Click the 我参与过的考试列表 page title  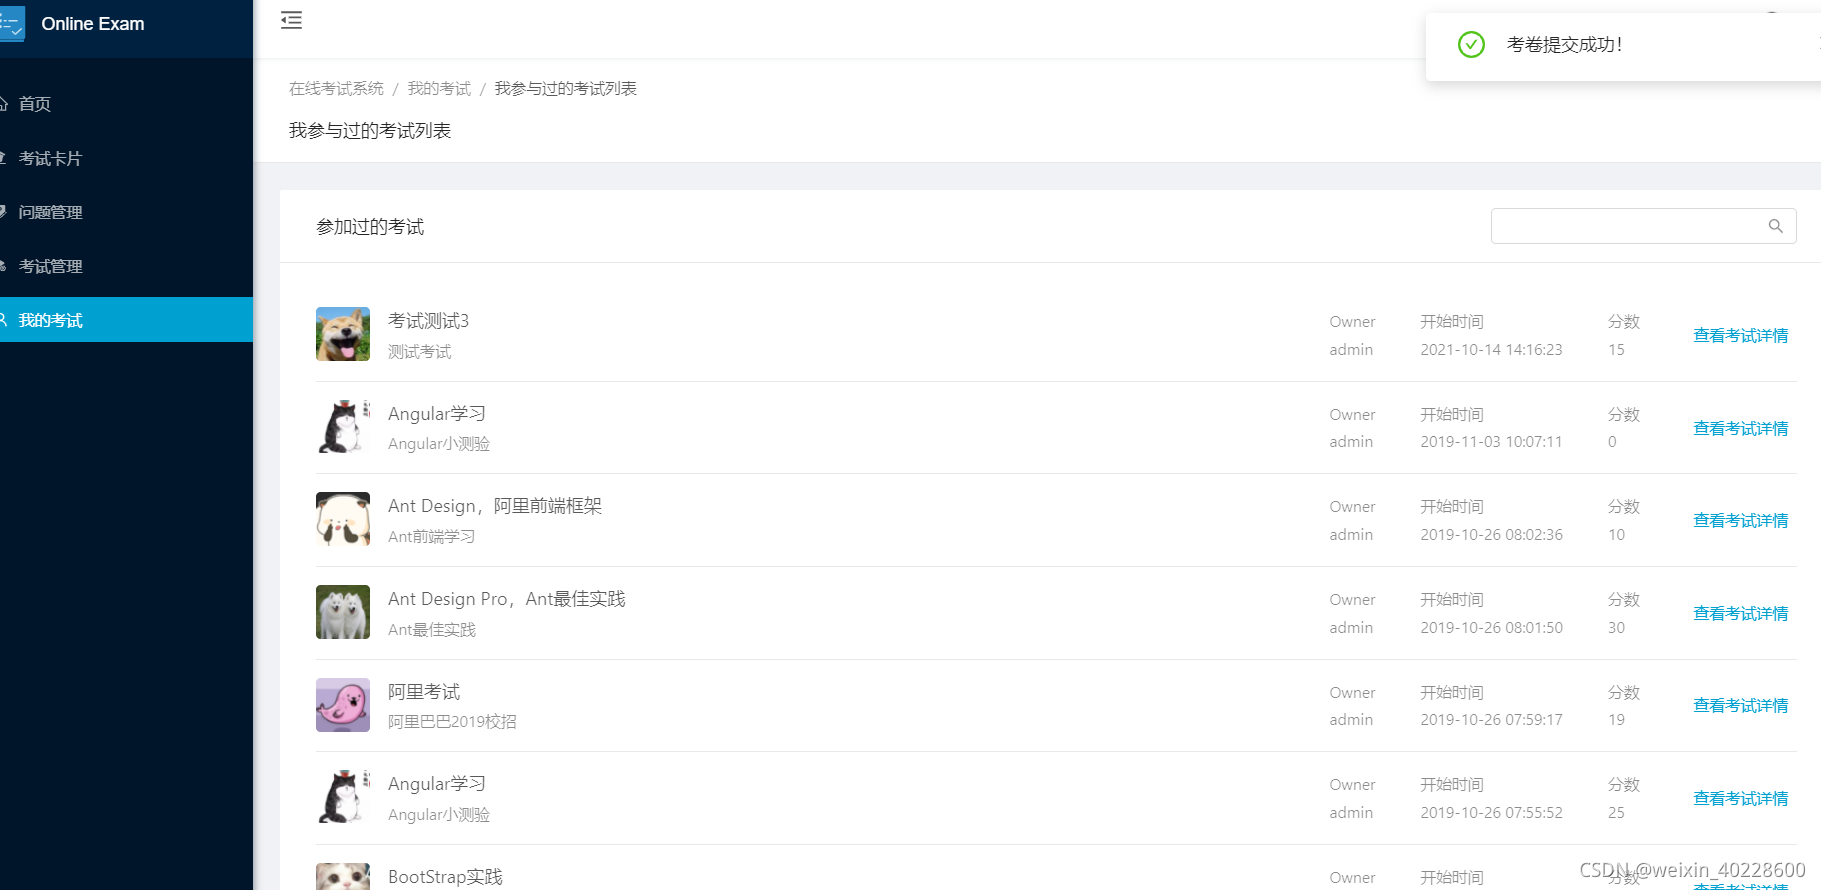pyautogui.click(x=370, y=131)
